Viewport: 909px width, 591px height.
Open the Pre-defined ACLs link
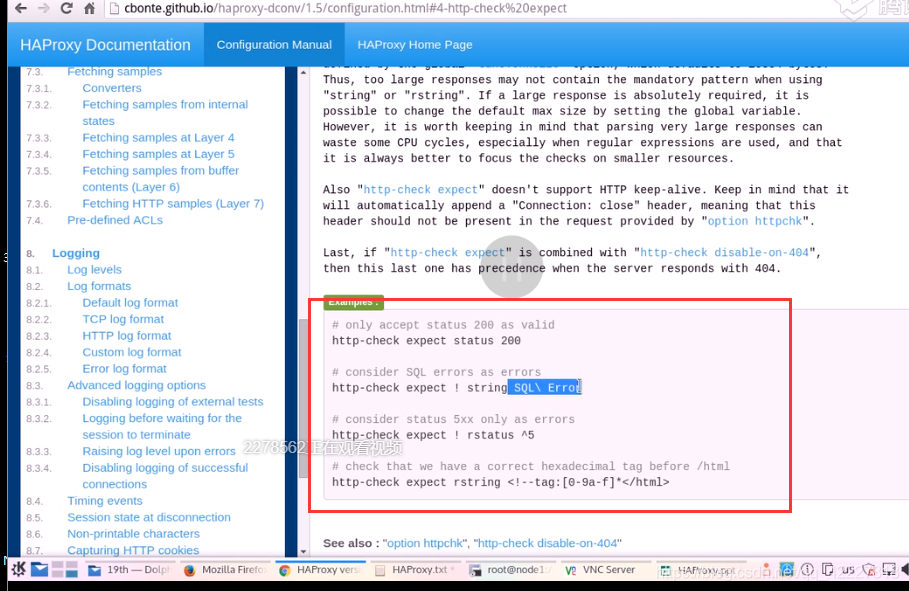pyautogui.click(x=115, y=220)
